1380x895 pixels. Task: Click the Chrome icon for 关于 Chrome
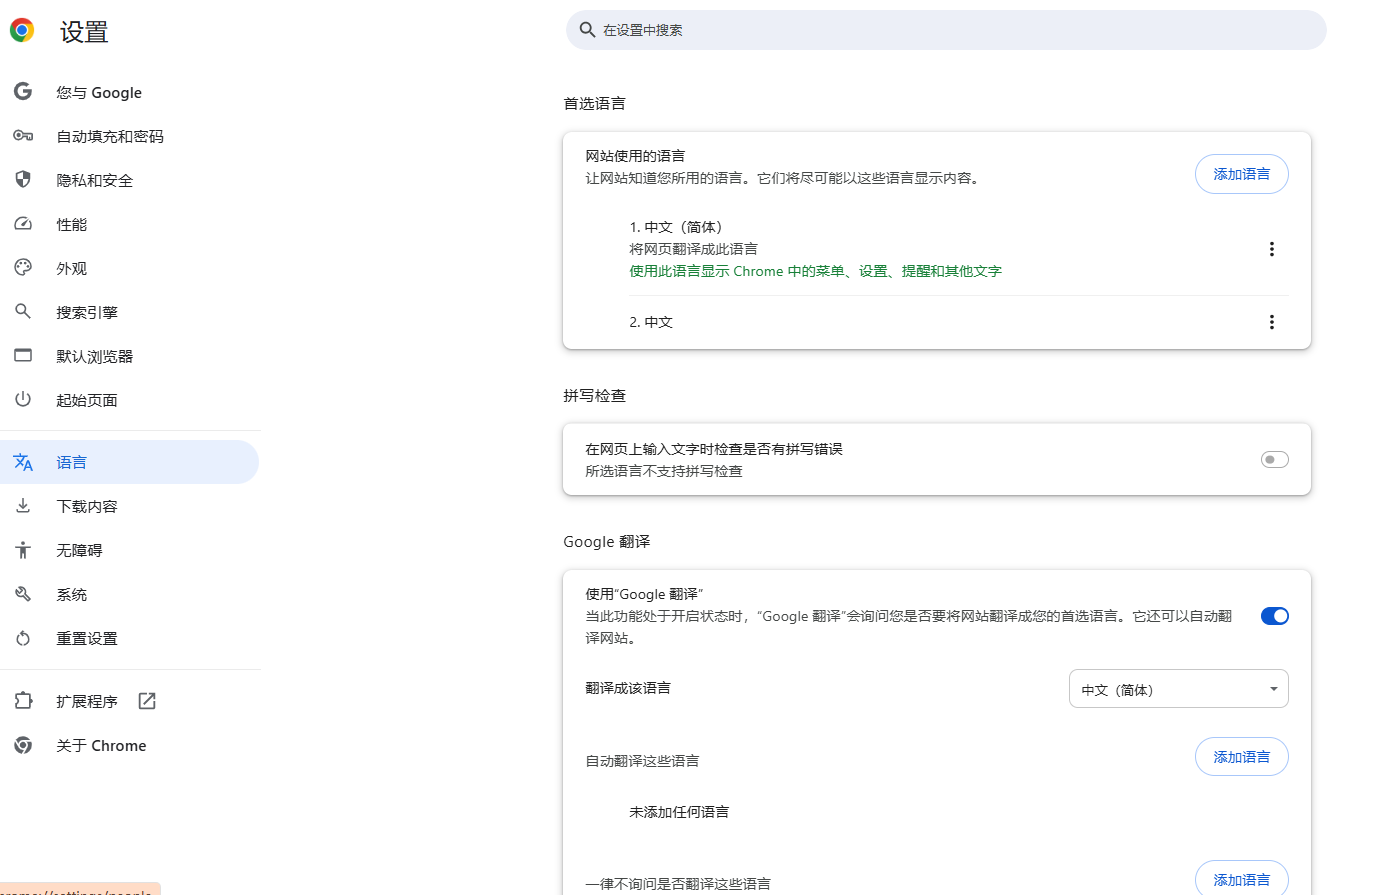coord(23,745)
